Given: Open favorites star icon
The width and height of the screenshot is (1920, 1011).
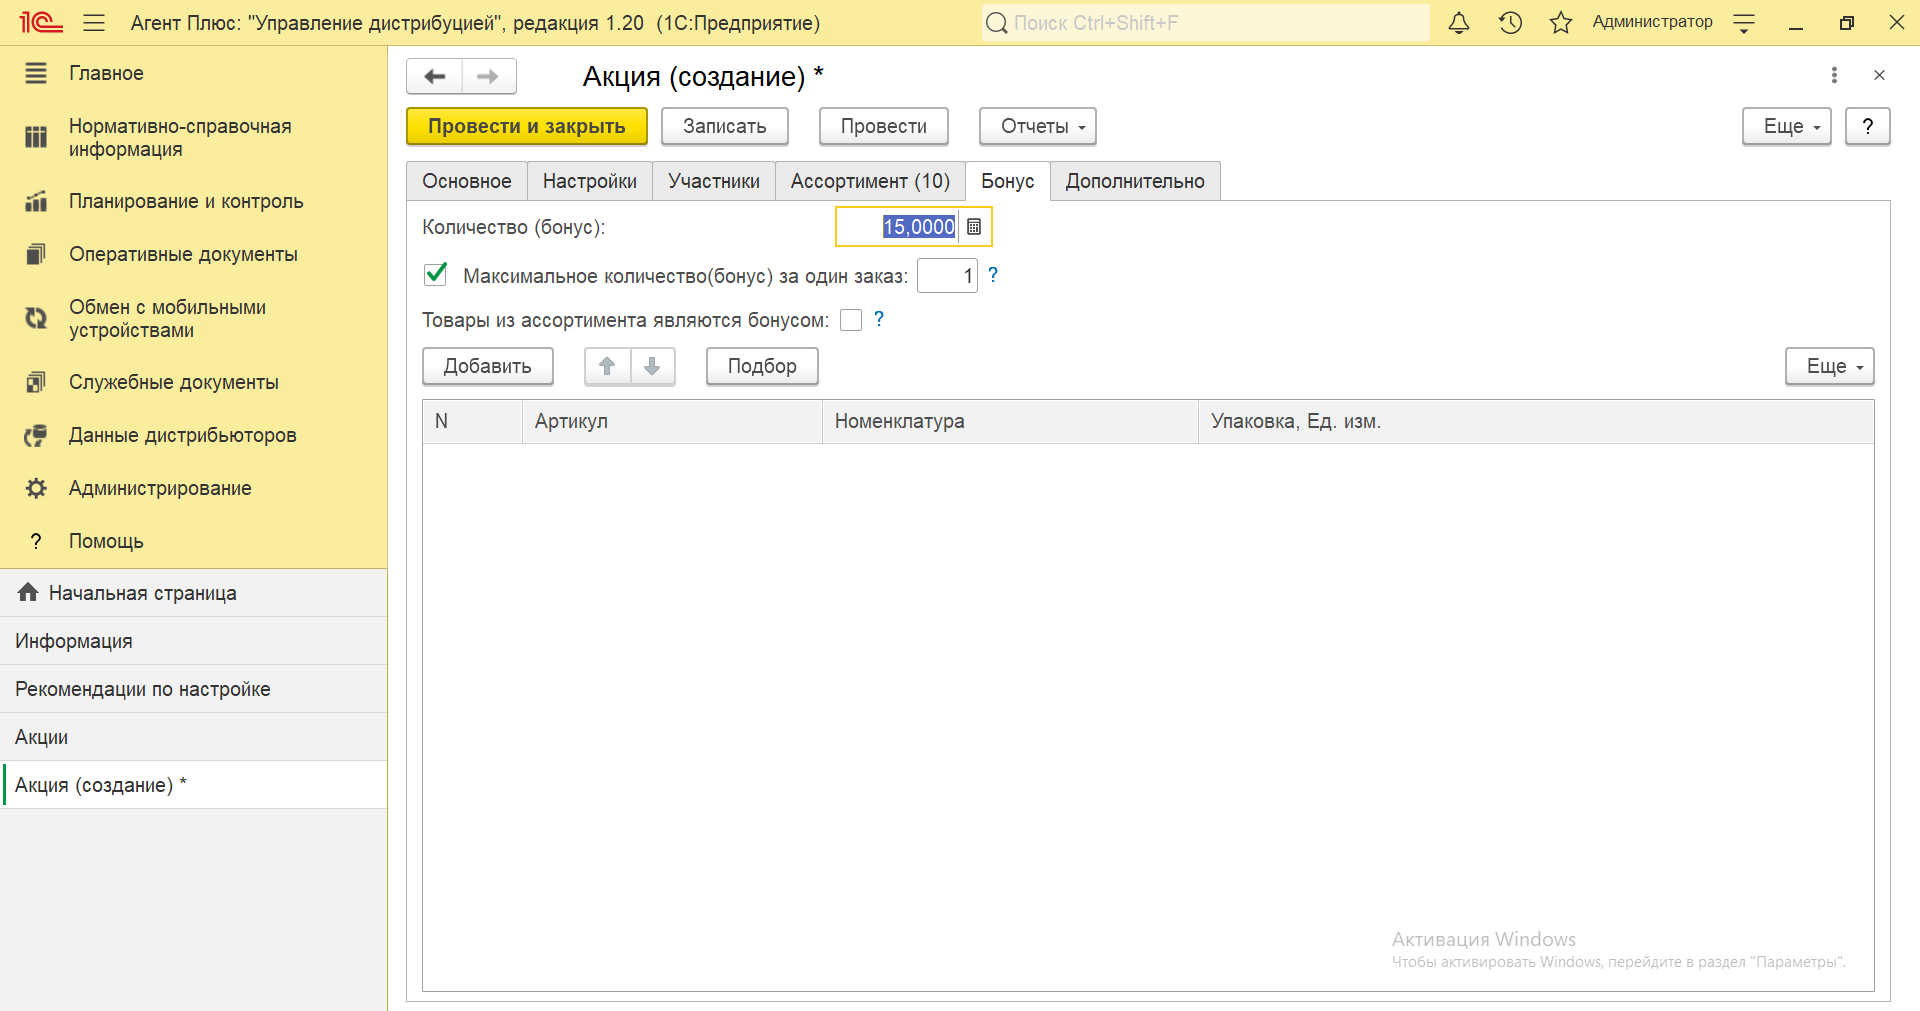Looking at the screenshot, I should 1561,22.
